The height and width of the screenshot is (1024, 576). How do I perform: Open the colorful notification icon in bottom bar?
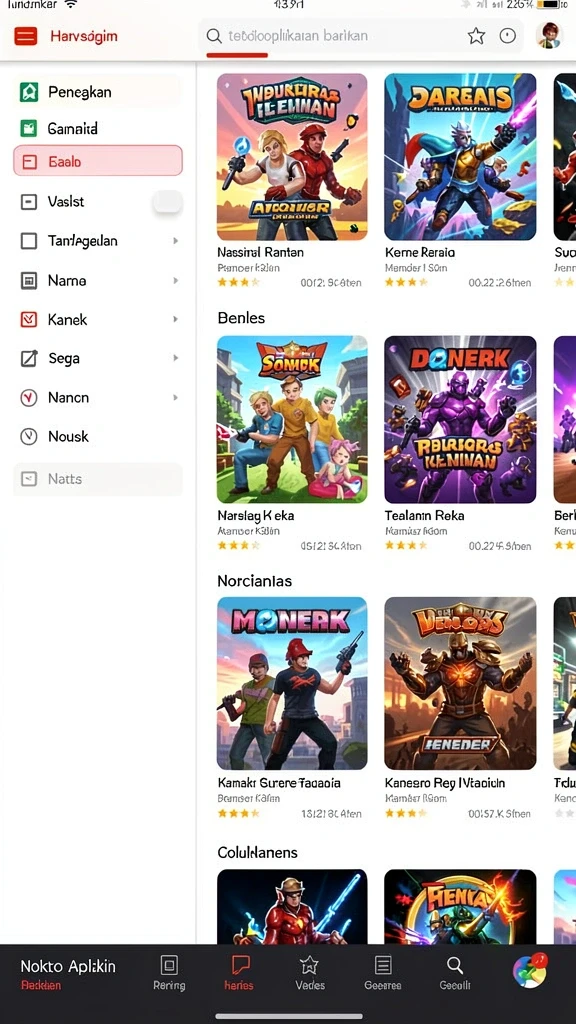(x=530, y=971)
